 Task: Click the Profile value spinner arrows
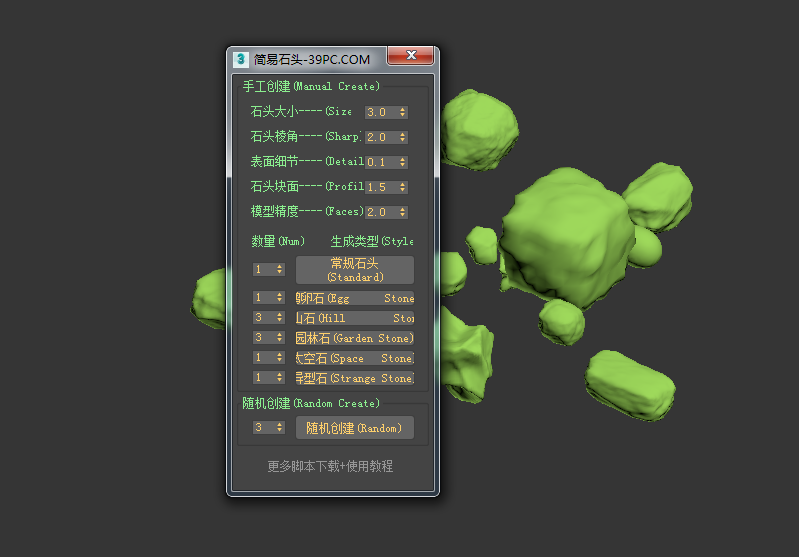403,187
